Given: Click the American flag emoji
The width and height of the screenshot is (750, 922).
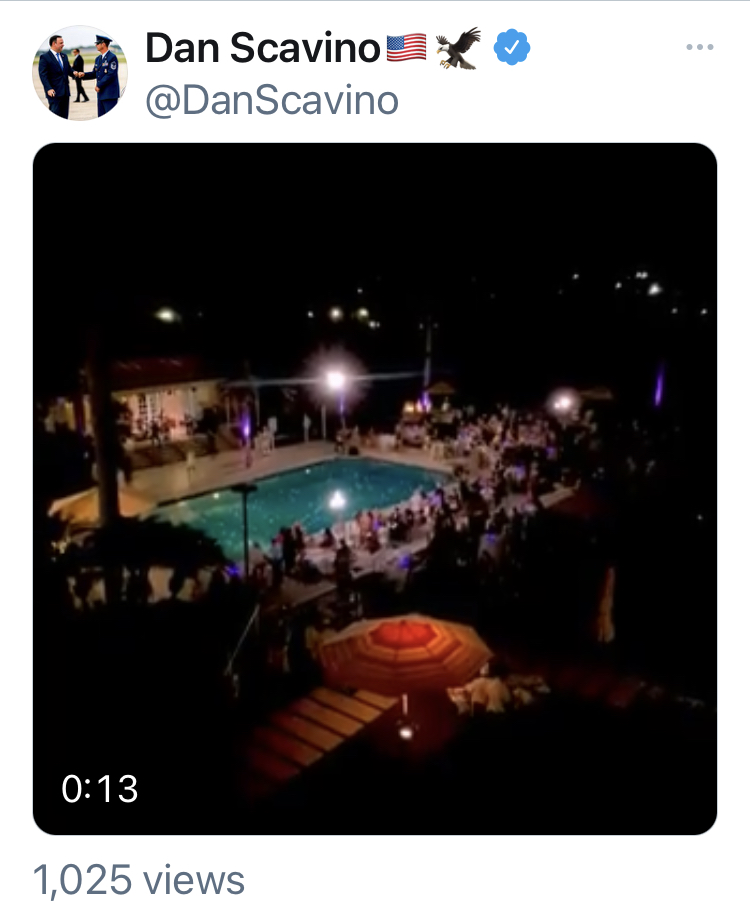Looking at the screenshot, I should click(x=406, y=48).
